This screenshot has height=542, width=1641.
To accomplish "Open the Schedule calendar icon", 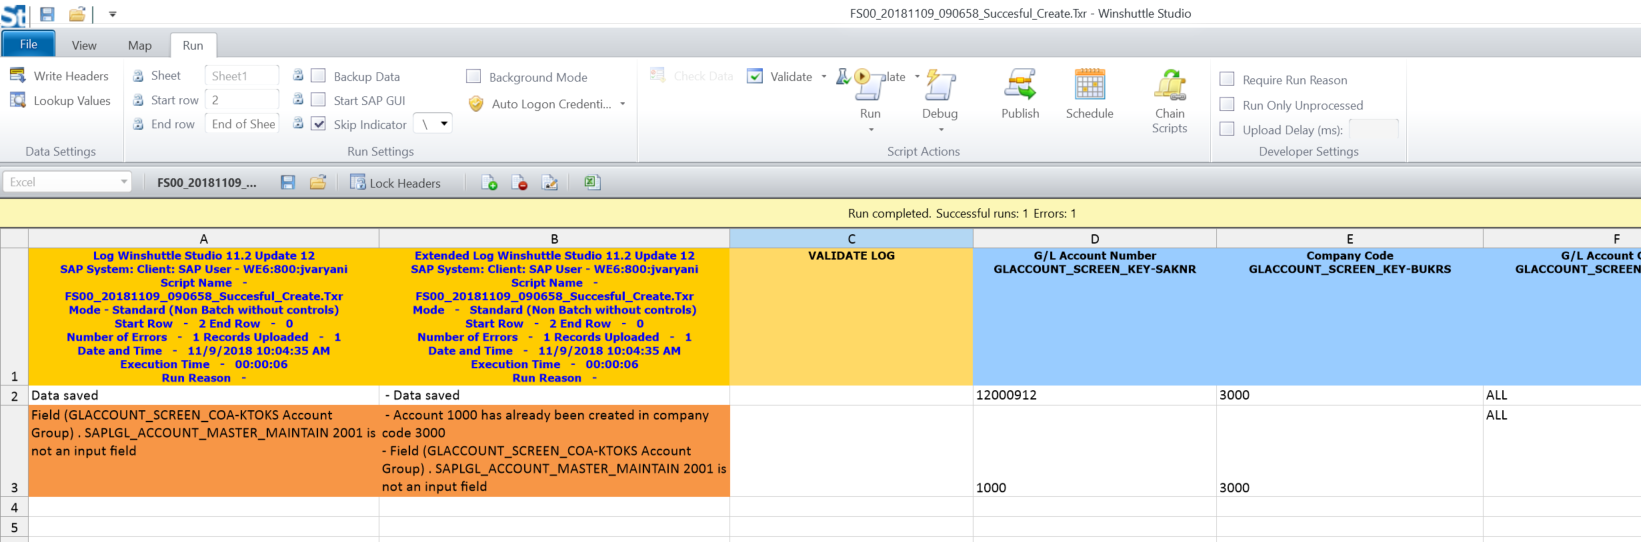I will [1089, 86].
